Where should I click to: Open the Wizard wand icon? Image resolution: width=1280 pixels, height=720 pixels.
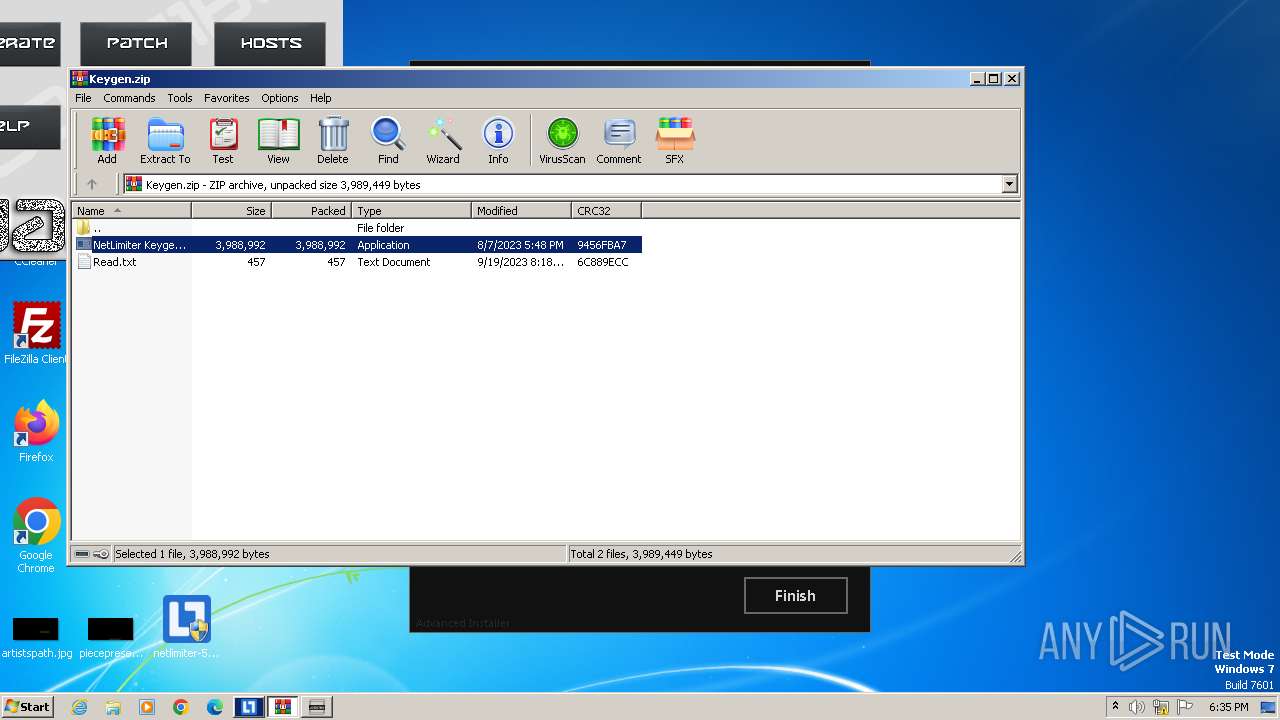443,140
